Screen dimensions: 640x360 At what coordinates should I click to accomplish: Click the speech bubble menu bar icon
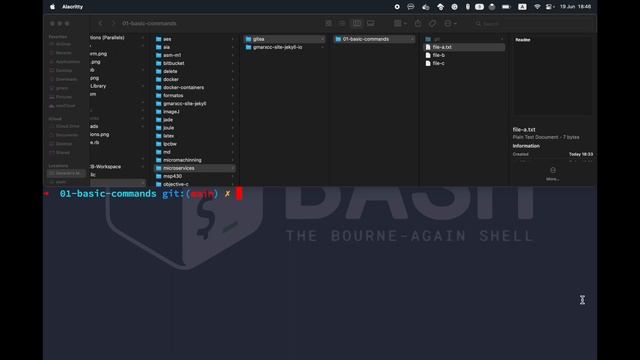411,7
